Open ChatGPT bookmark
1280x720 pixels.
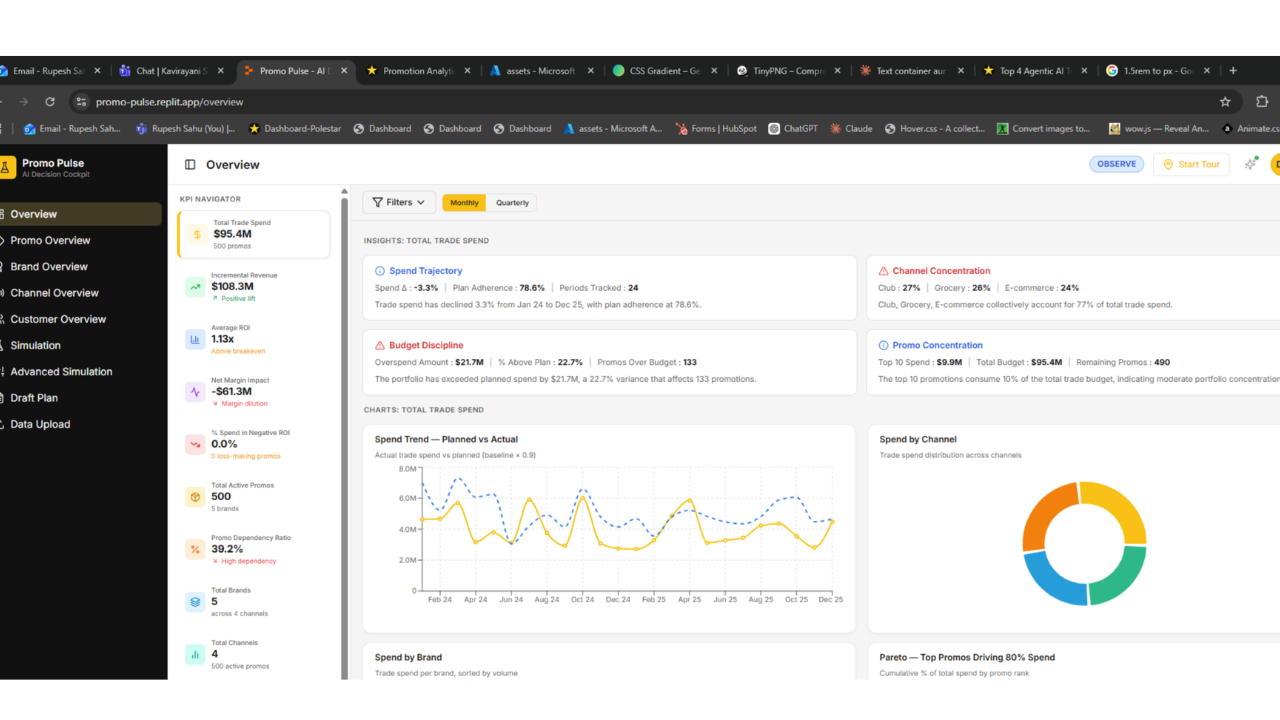pyautogui.click(x=794, y=129)
